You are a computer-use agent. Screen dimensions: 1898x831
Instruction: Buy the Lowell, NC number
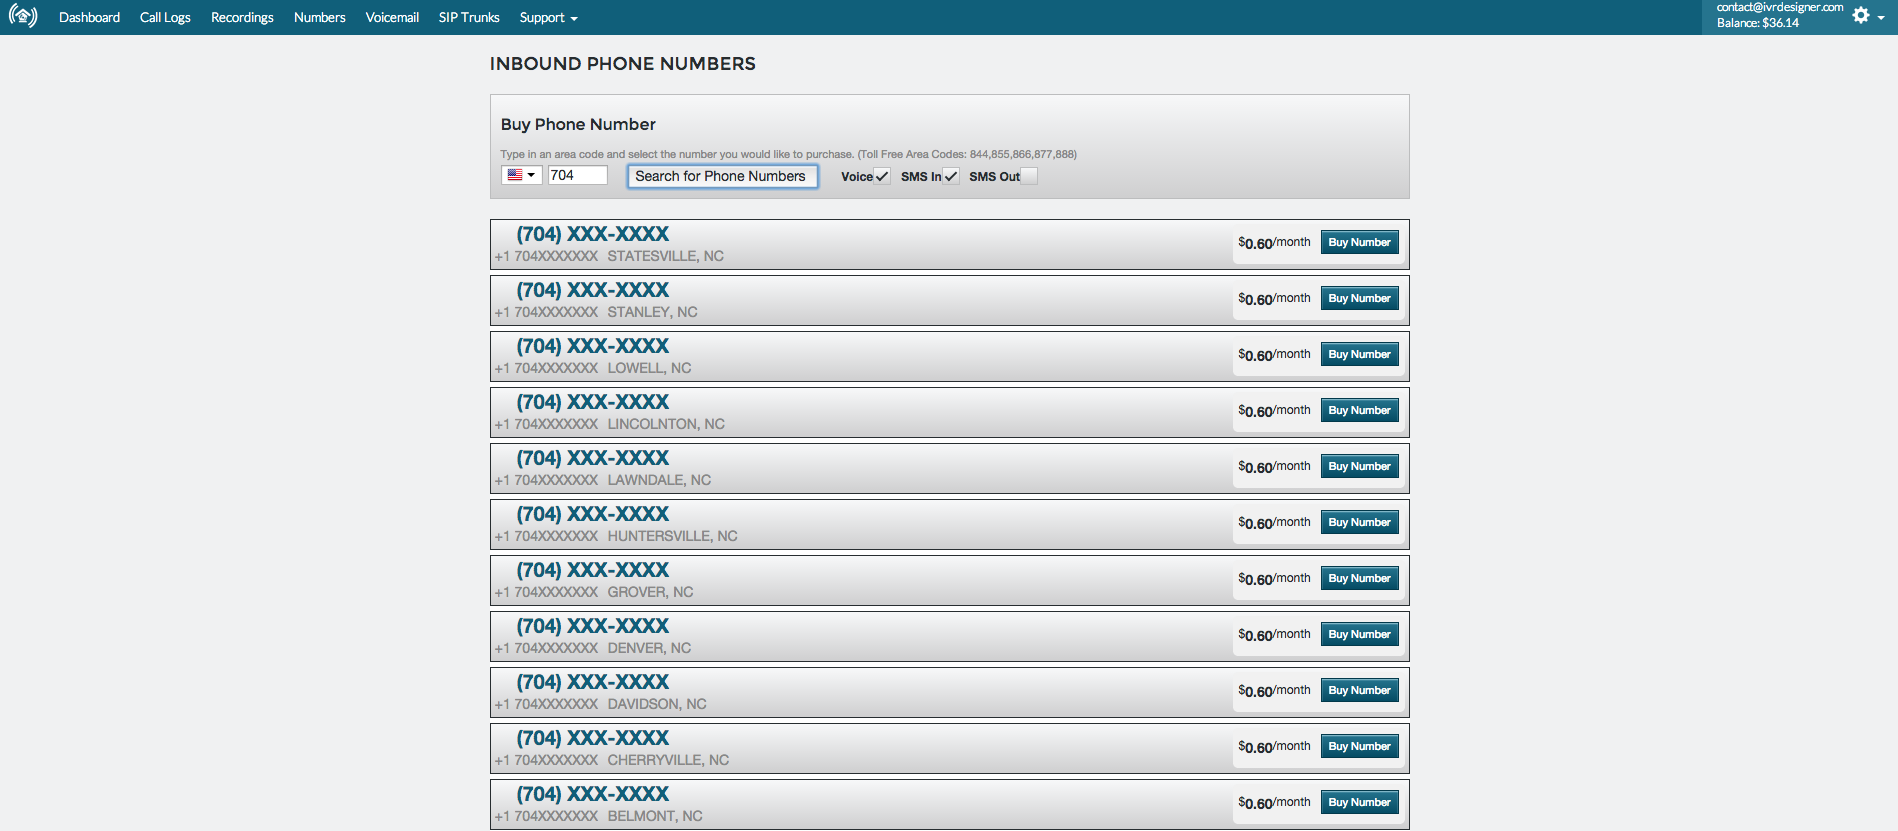[1359, 354]
